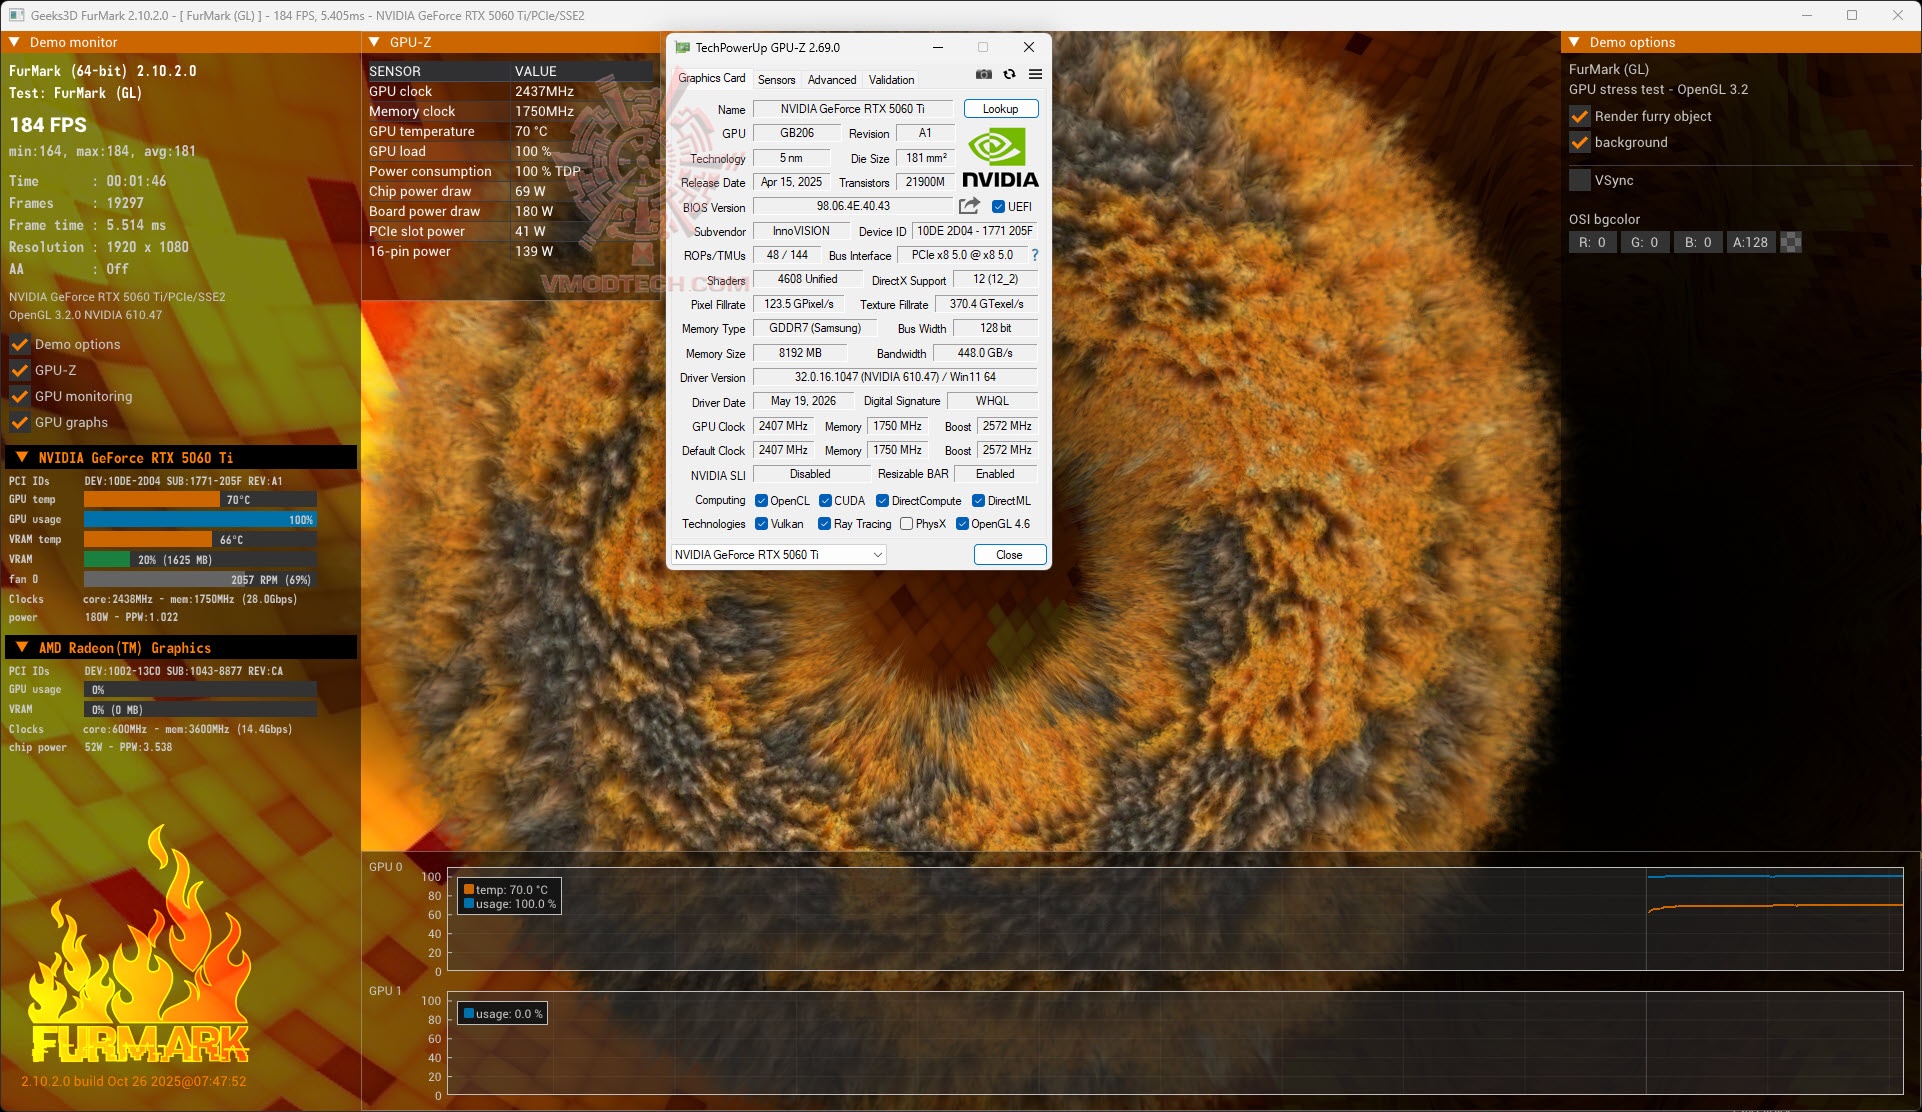Switch to the Advanced tab in GPU-Z
Screen dimensions: 1922x1112
[x=832, y=80]
